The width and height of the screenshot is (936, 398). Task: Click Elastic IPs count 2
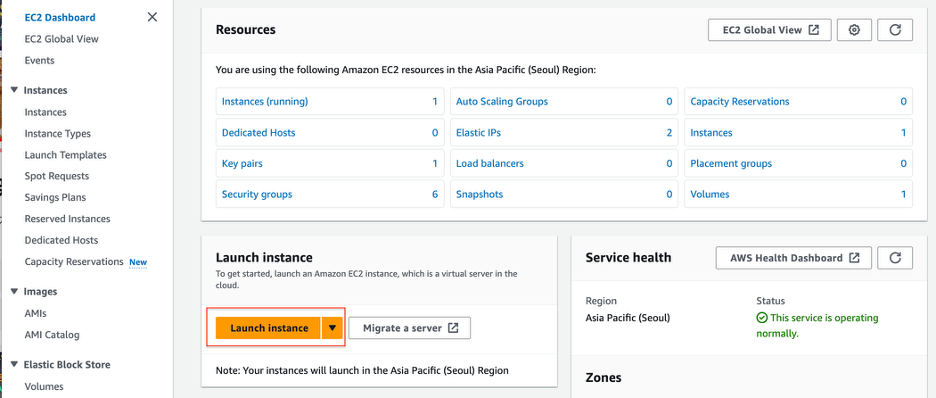pyautogui.click(x=669, y=132)
